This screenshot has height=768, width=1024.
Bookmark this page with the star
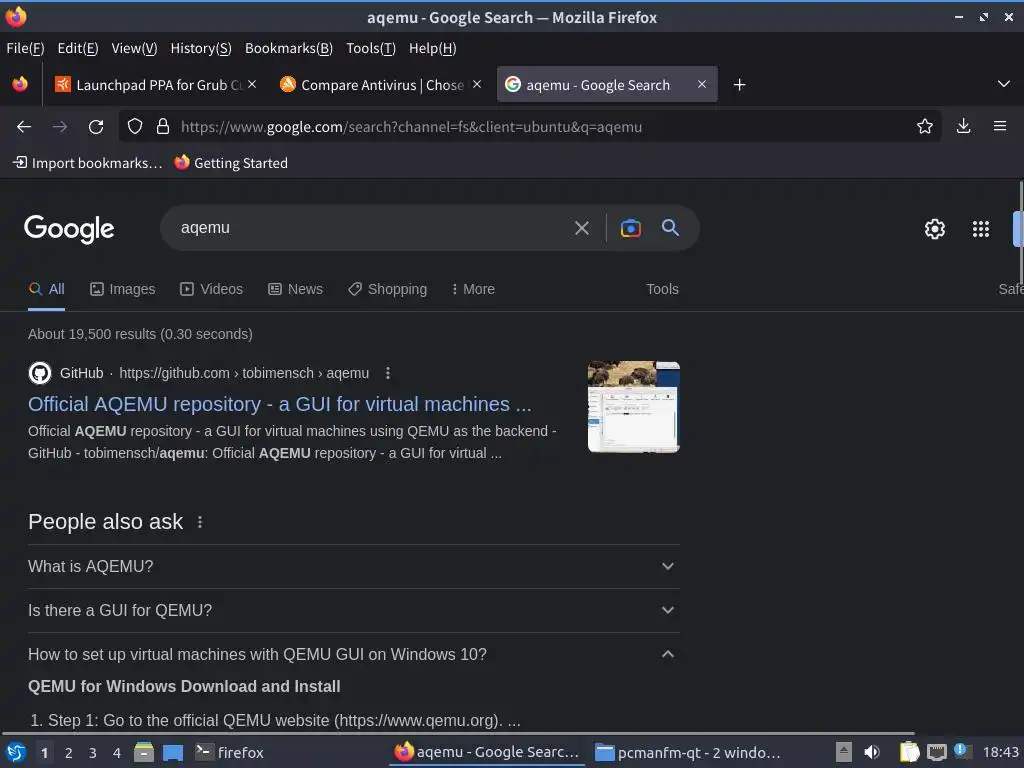[925, 126]
